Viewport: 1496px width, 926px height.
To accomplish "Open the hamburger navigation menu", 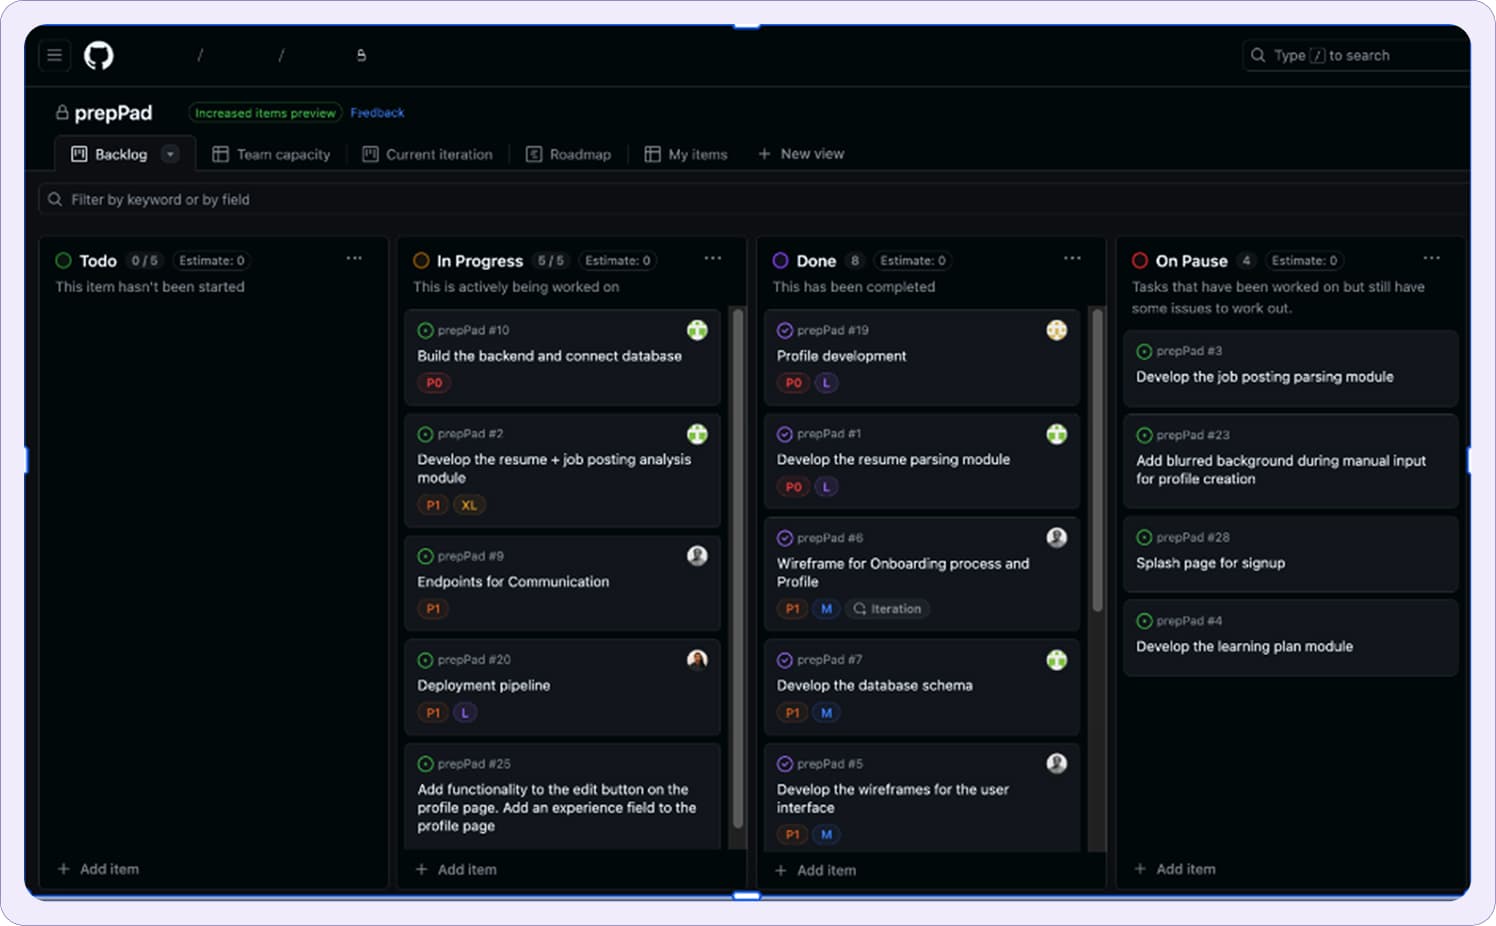I will [55, 55].
